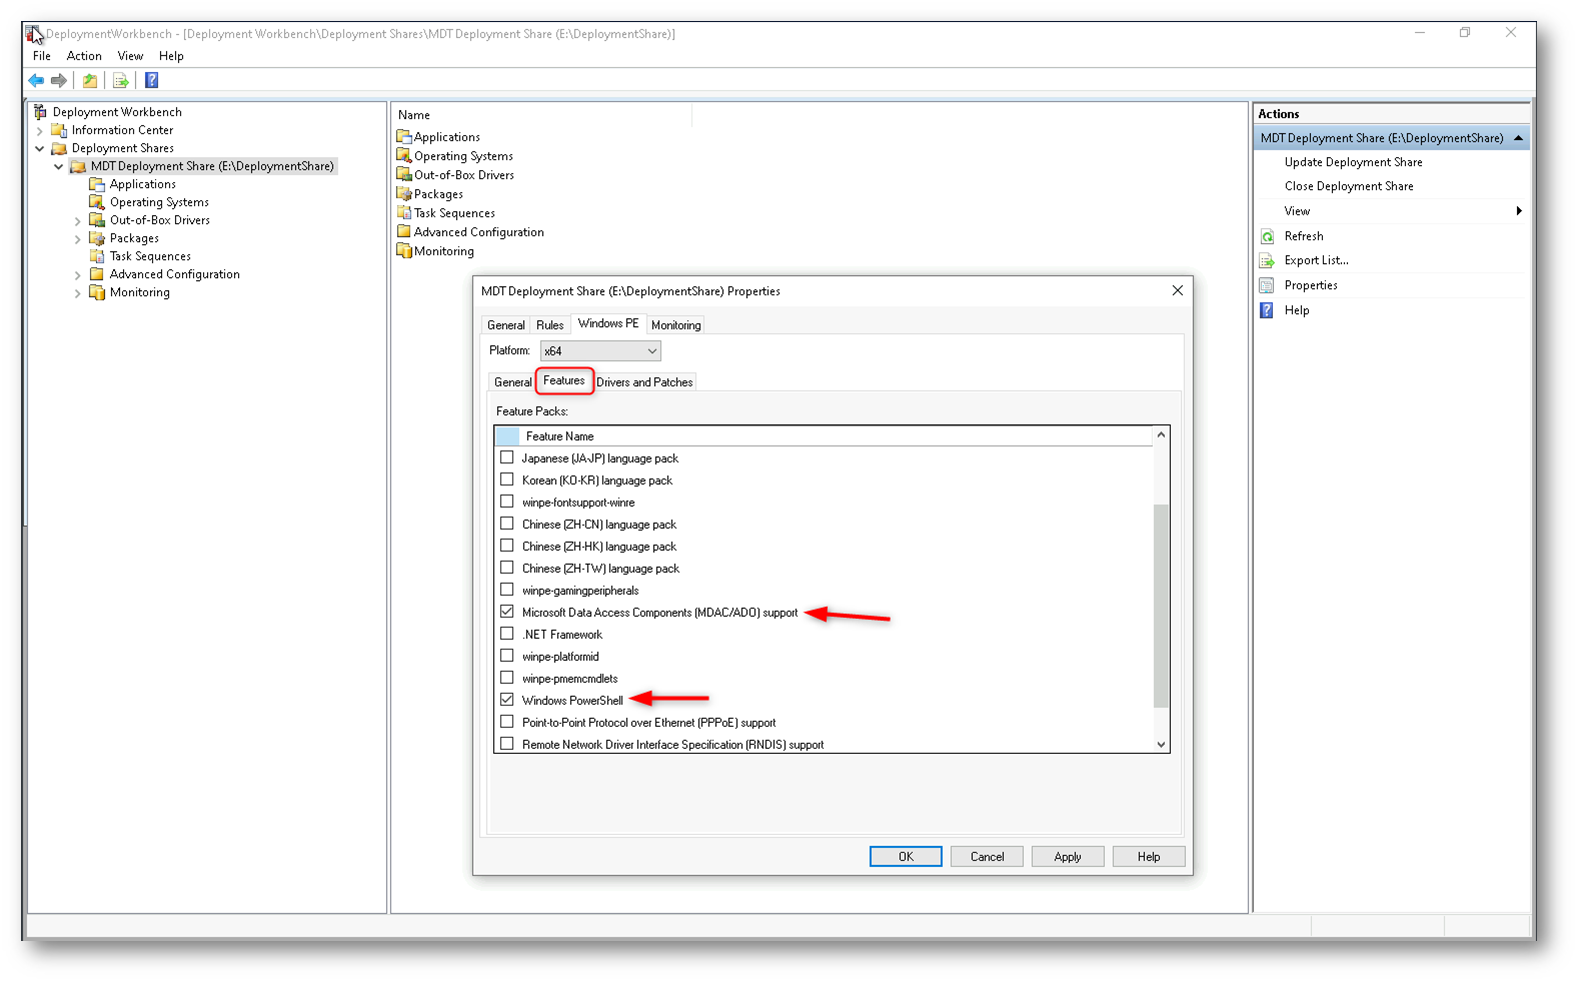
Task: Click the Properties icon in Actions pane
Action: click(x=1267, y=285)
